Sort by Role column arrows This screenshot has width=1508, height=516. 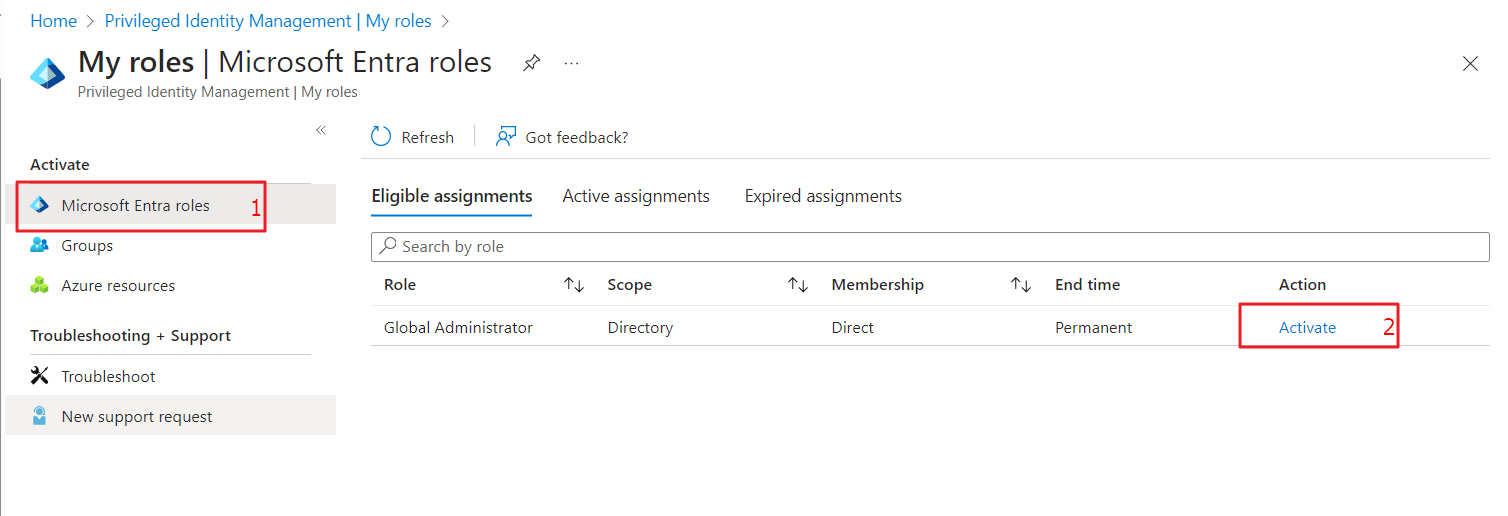click(x=574, y=285)
